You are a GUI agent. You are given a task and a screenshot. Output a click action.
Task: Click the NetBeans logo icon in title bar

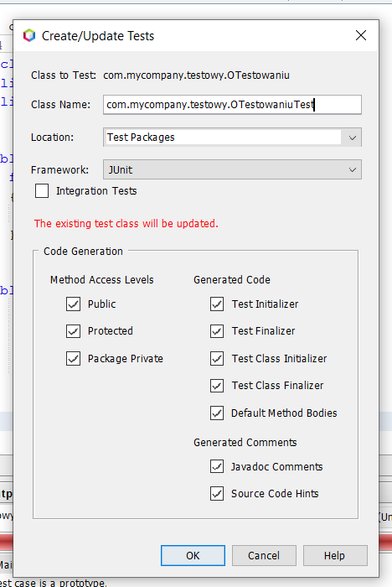coord(29,36)
